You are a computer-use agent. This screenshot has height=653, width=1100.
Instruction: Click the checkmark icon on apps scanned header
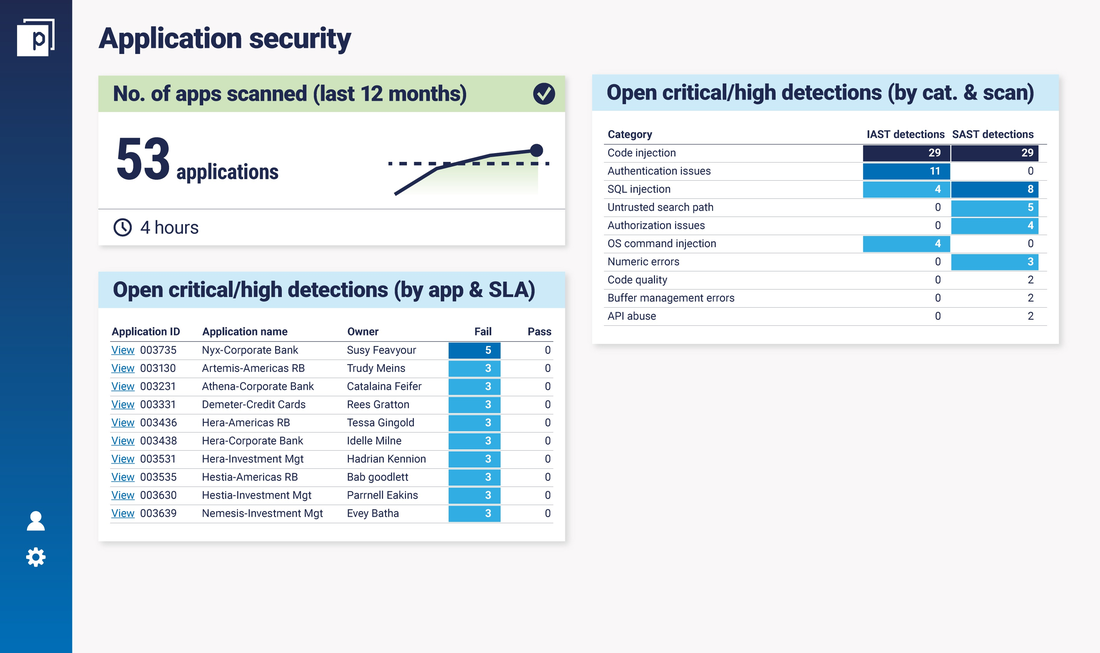point(544,94)
